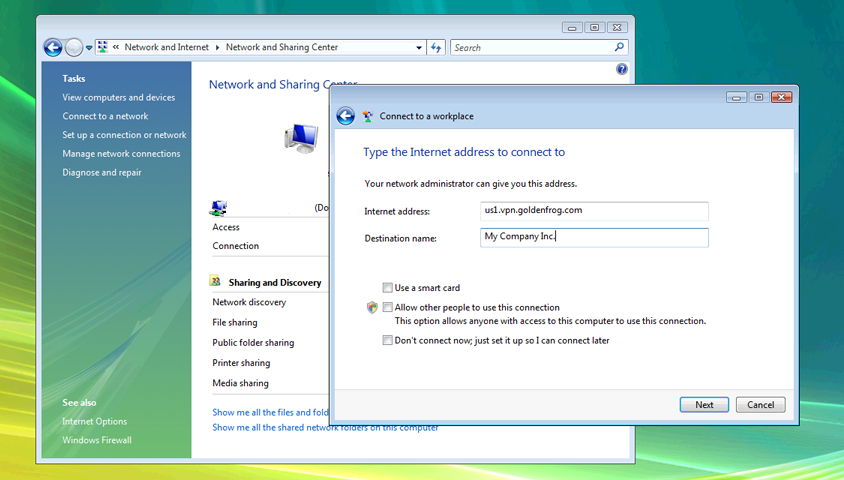Open the Manage network connections link

click(x=121, y=154)
